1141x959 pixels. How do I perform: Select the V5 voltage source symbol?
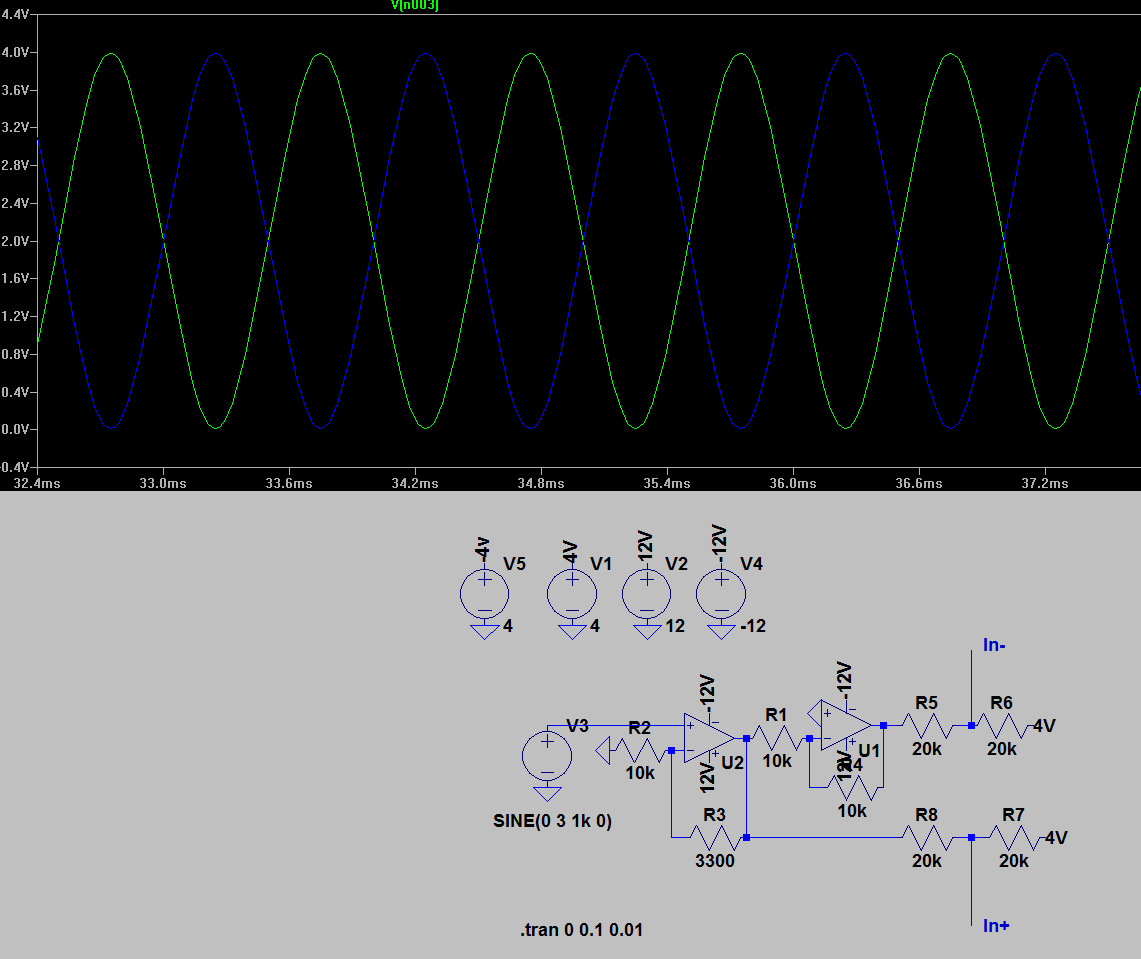point(485,594)
